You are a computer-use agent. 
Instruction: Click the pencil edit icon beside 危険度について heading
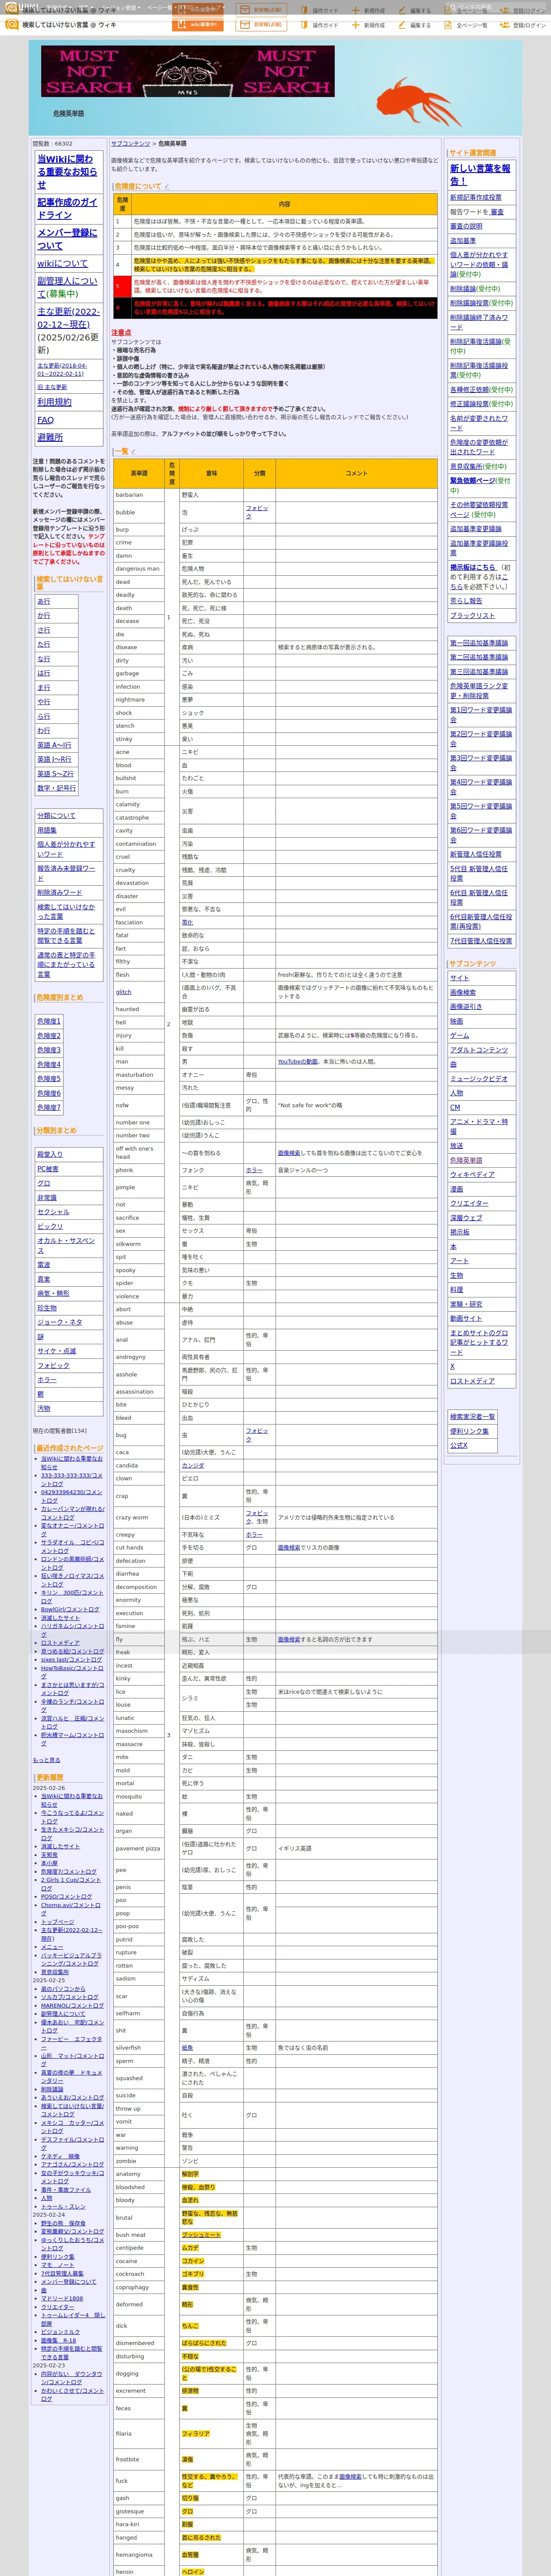point(167,187)
